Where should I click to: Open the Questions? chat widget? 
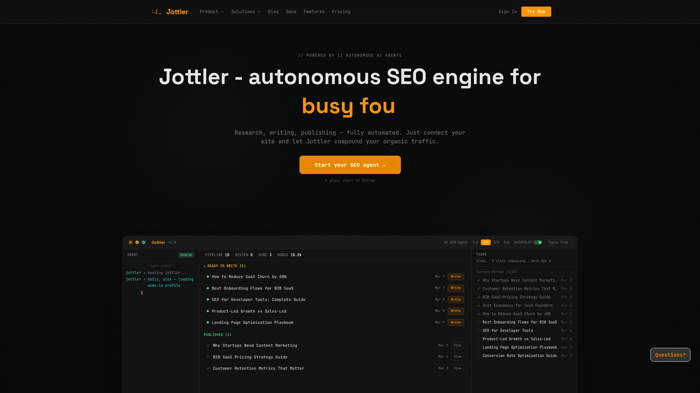coord(670,355)
